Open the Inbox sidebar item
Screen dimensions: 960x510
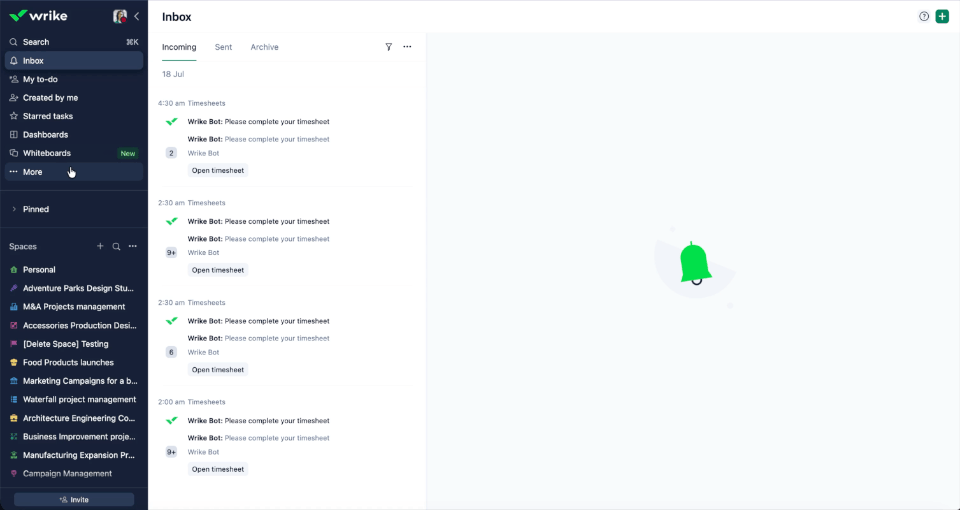click(x=74, y=61)
